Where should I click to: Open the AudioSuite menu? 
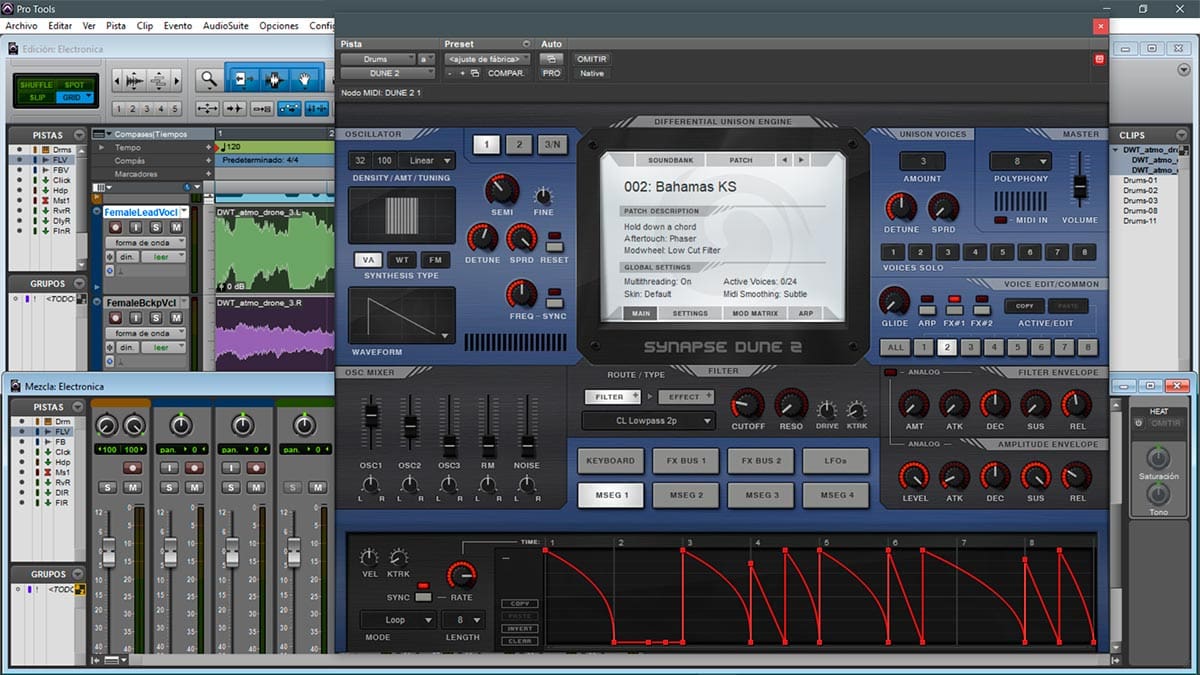[226, 25]
